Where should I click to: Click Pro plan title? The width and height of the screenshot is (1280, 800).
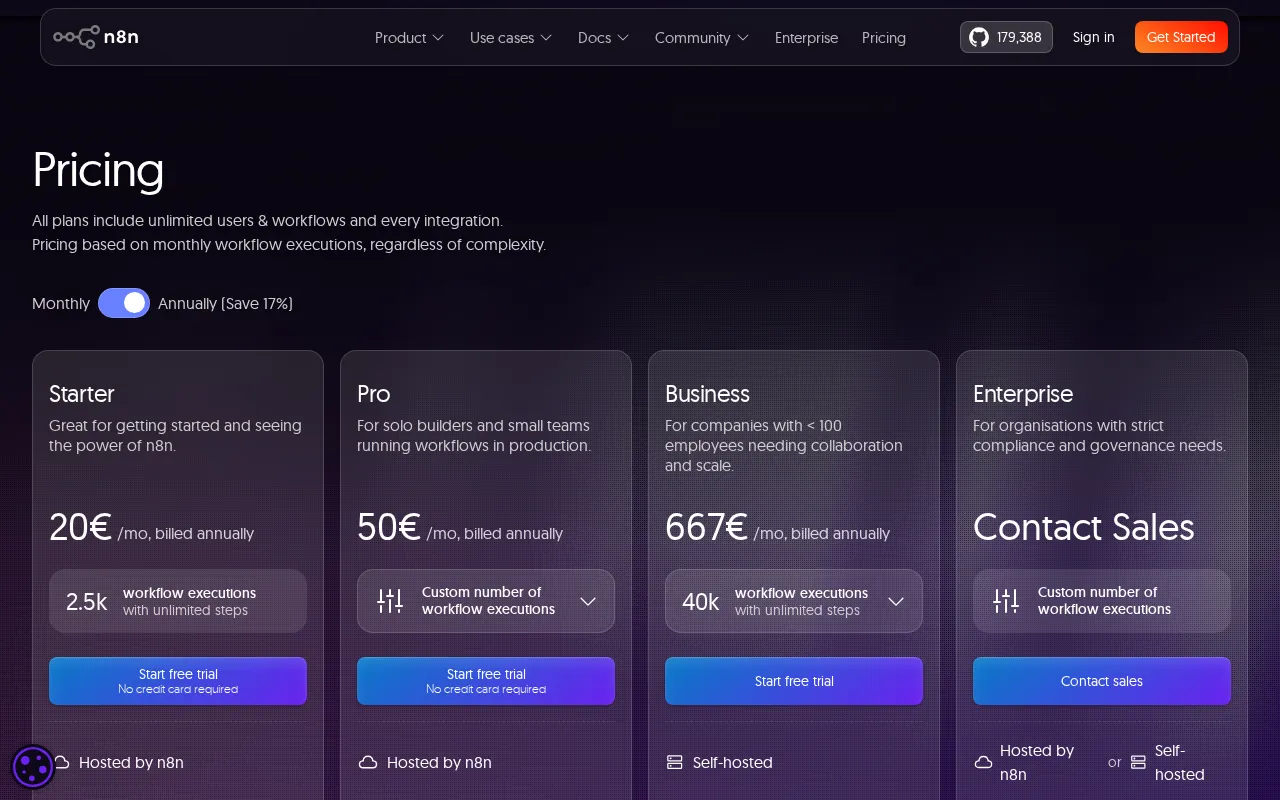(374, 394)
